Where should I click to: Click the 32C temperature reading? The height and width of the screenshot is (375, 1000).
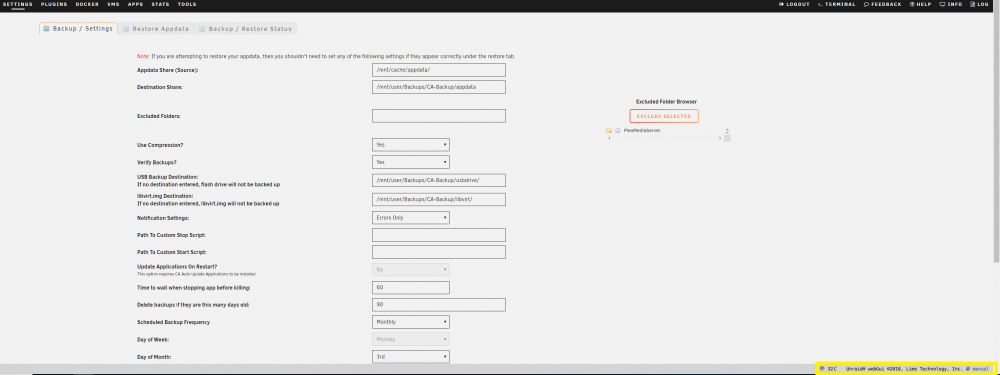coord(832,369)
